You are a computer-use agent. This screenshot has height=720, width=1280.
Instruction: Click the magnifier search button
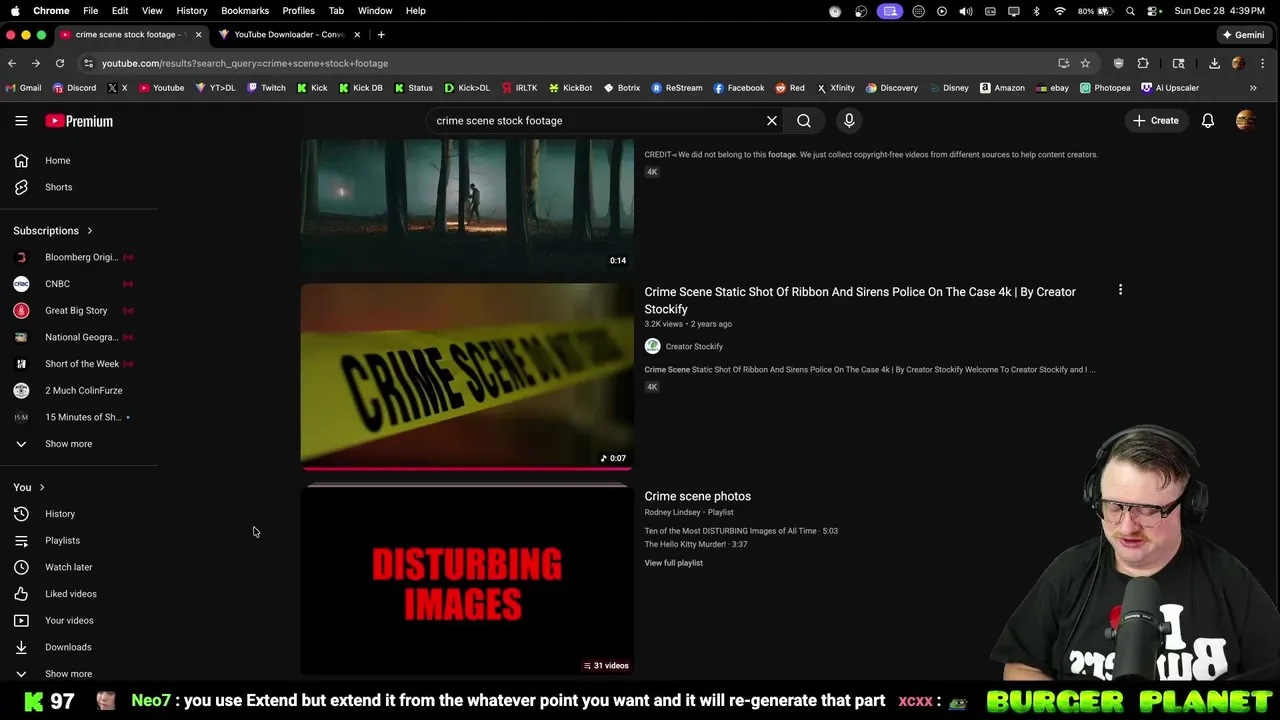pyautogui.click(x=804, y=121)
